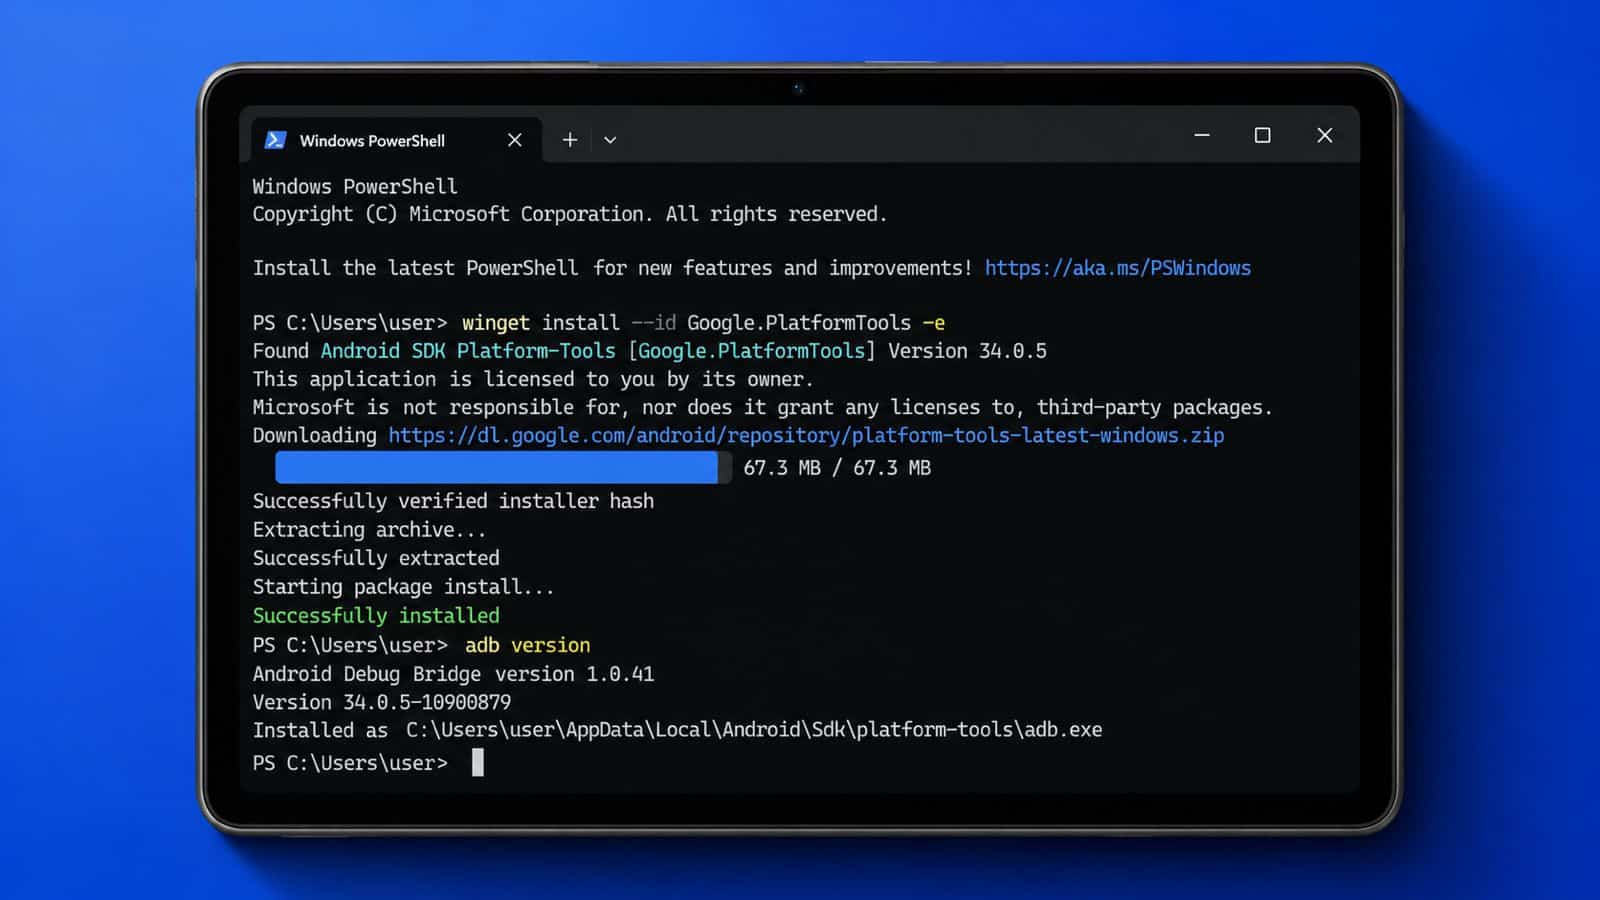Click the adb.exe install path line

[677, 730]
